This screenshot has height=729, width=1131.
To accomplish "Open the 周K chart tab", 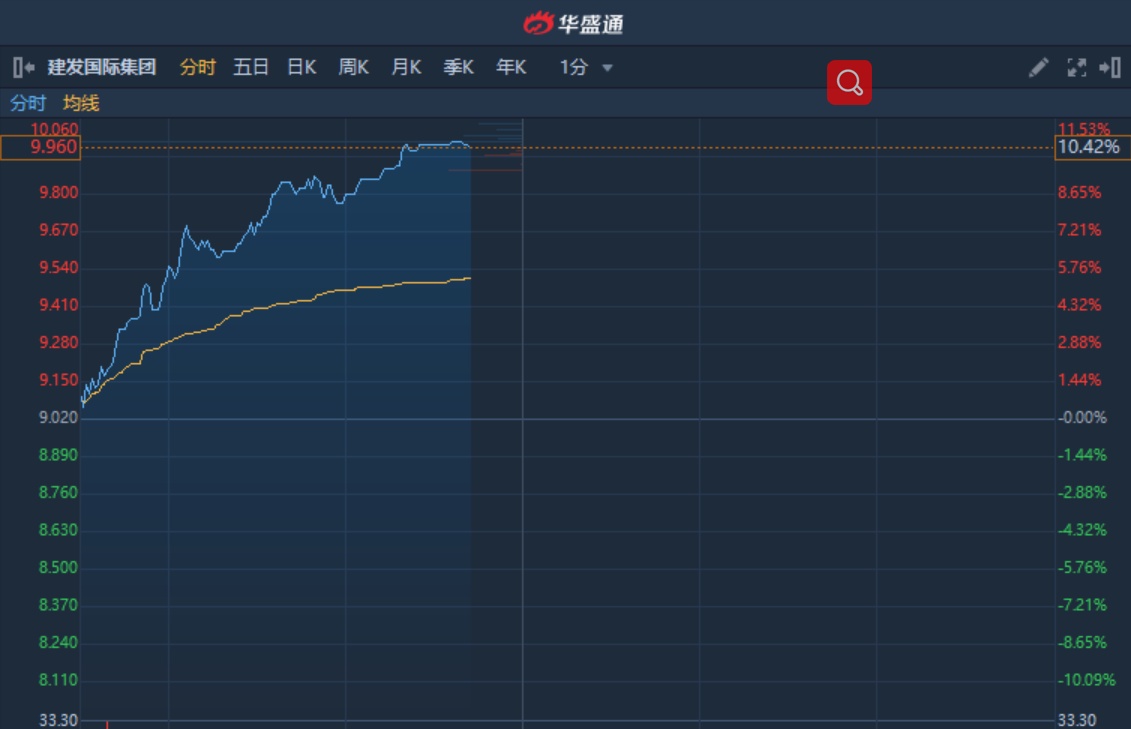I will (x=354, y=67).
